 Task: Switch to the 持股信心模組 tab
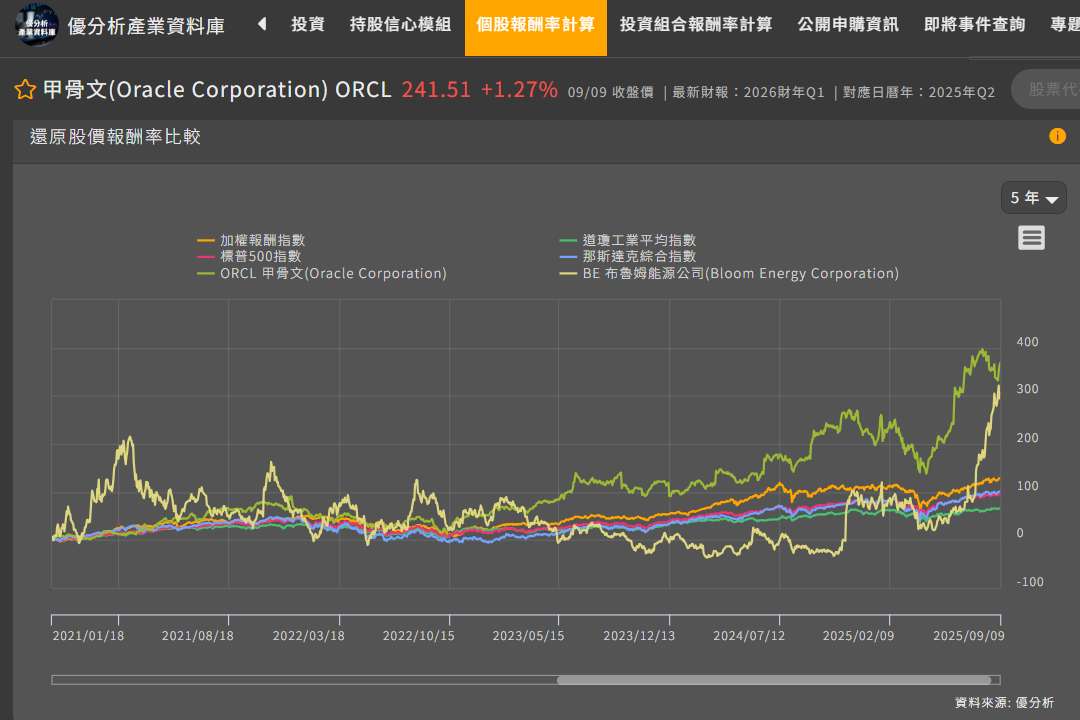click(400, 25)
